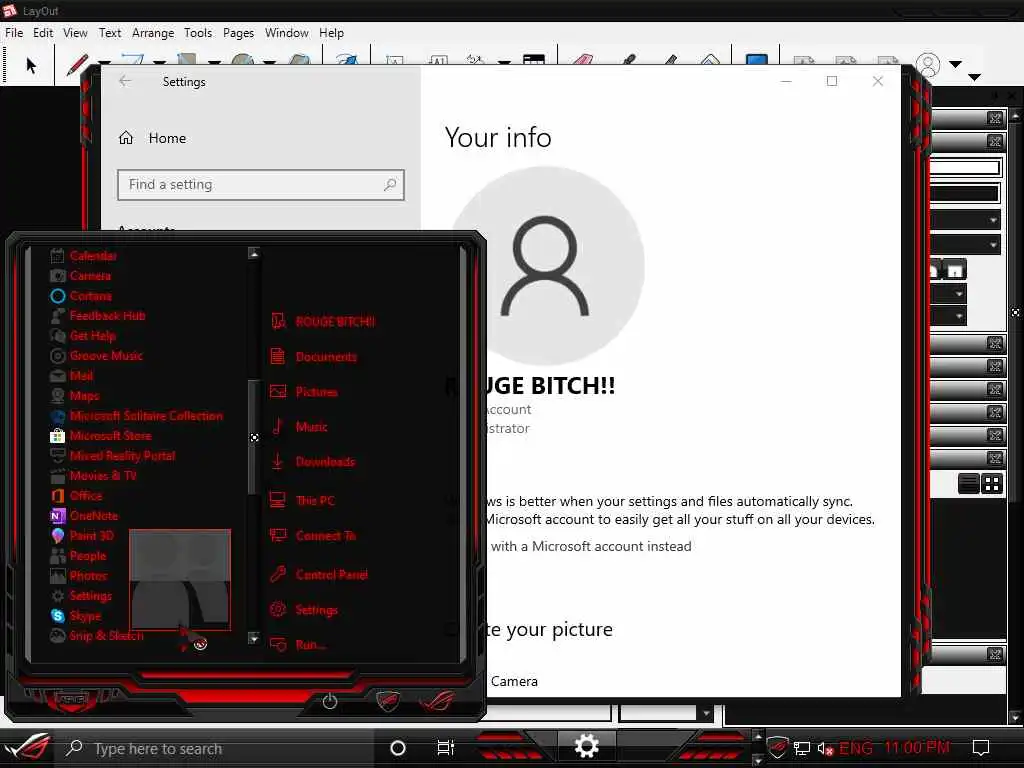Open the Edit menu

click(43, 33)
